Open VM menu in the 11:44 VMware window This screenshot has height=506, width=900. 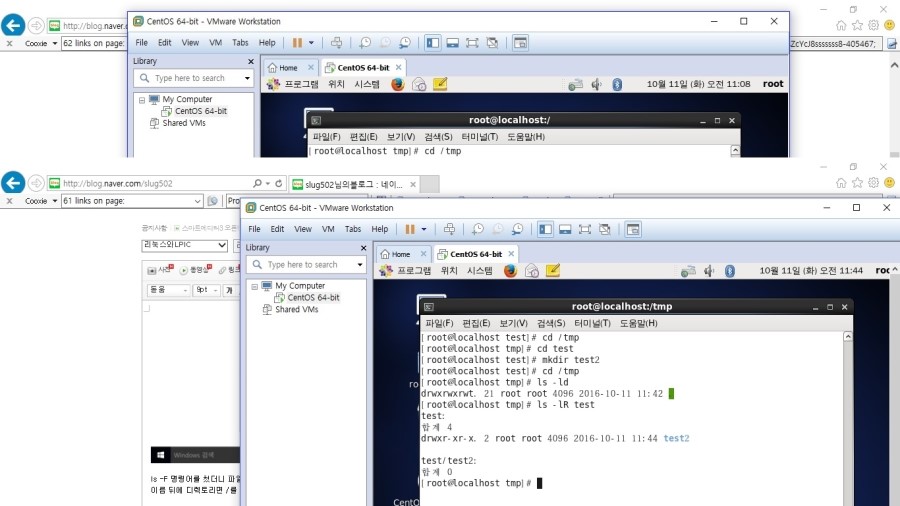pos(328,229)
